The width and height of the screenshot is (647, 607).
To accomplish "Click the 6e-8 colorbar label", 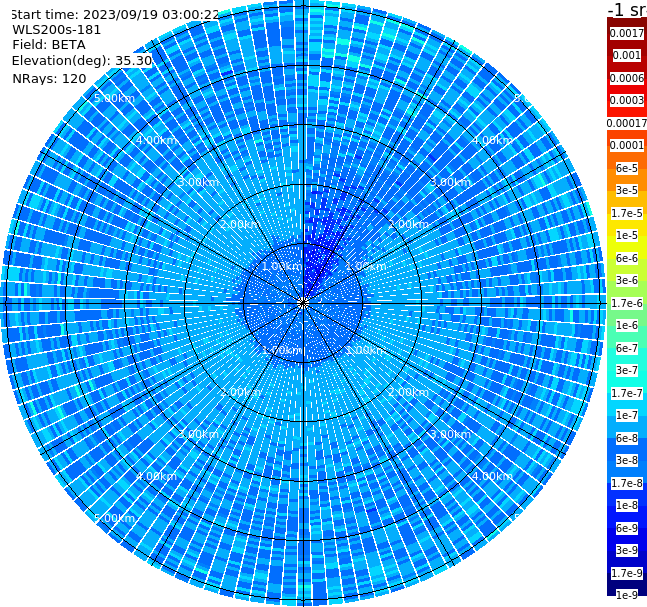I will pyautogui.click(x=627, y=438).
